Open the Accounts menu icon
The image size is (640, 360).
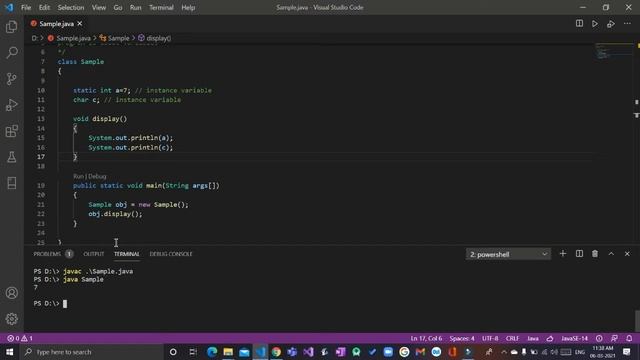pos(12,293)
